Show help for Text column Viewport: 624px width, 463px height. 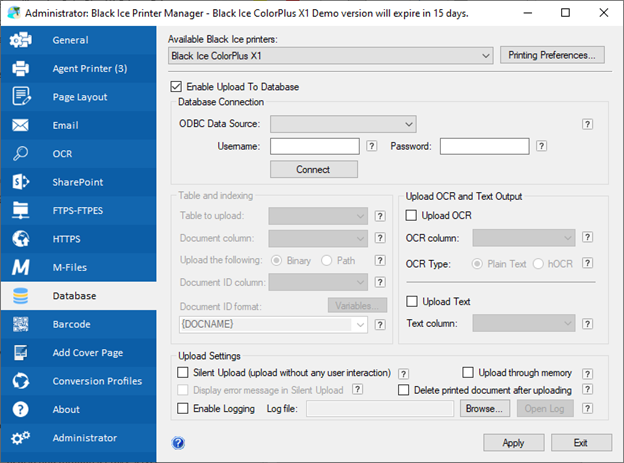tap(587, 324)
